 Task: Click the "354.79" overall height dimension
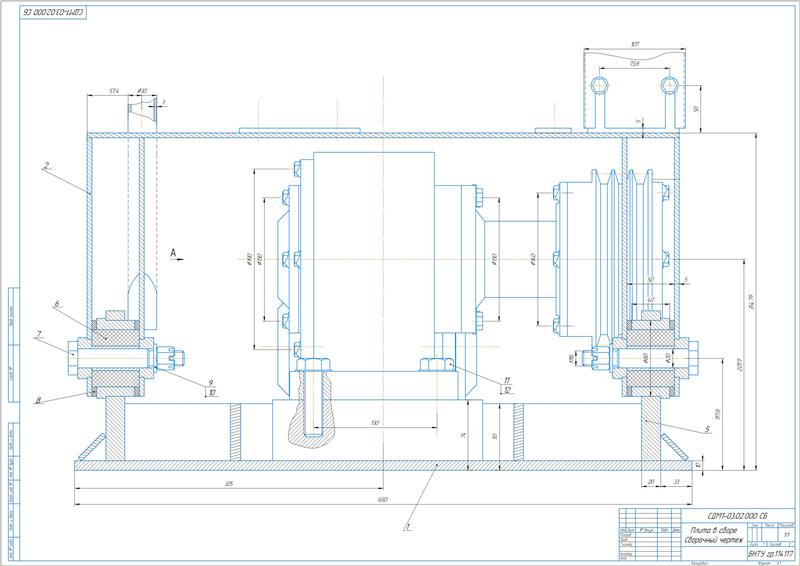tap(751, 301)
